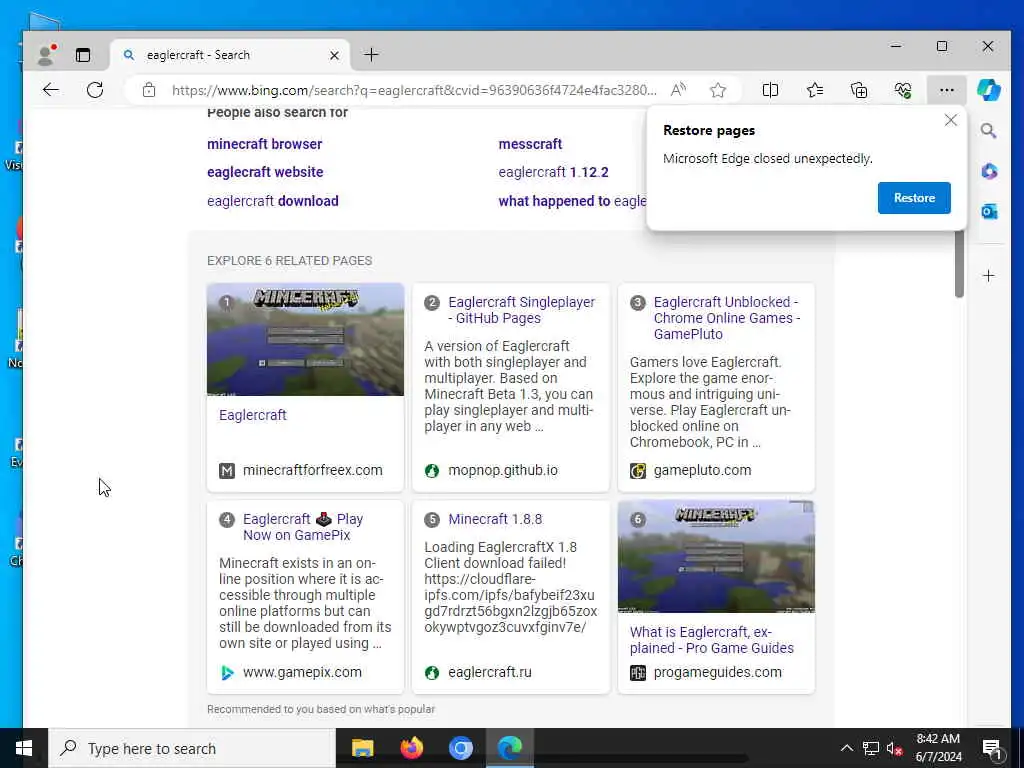Open Browser essentials heart icon

pos(903,90)
